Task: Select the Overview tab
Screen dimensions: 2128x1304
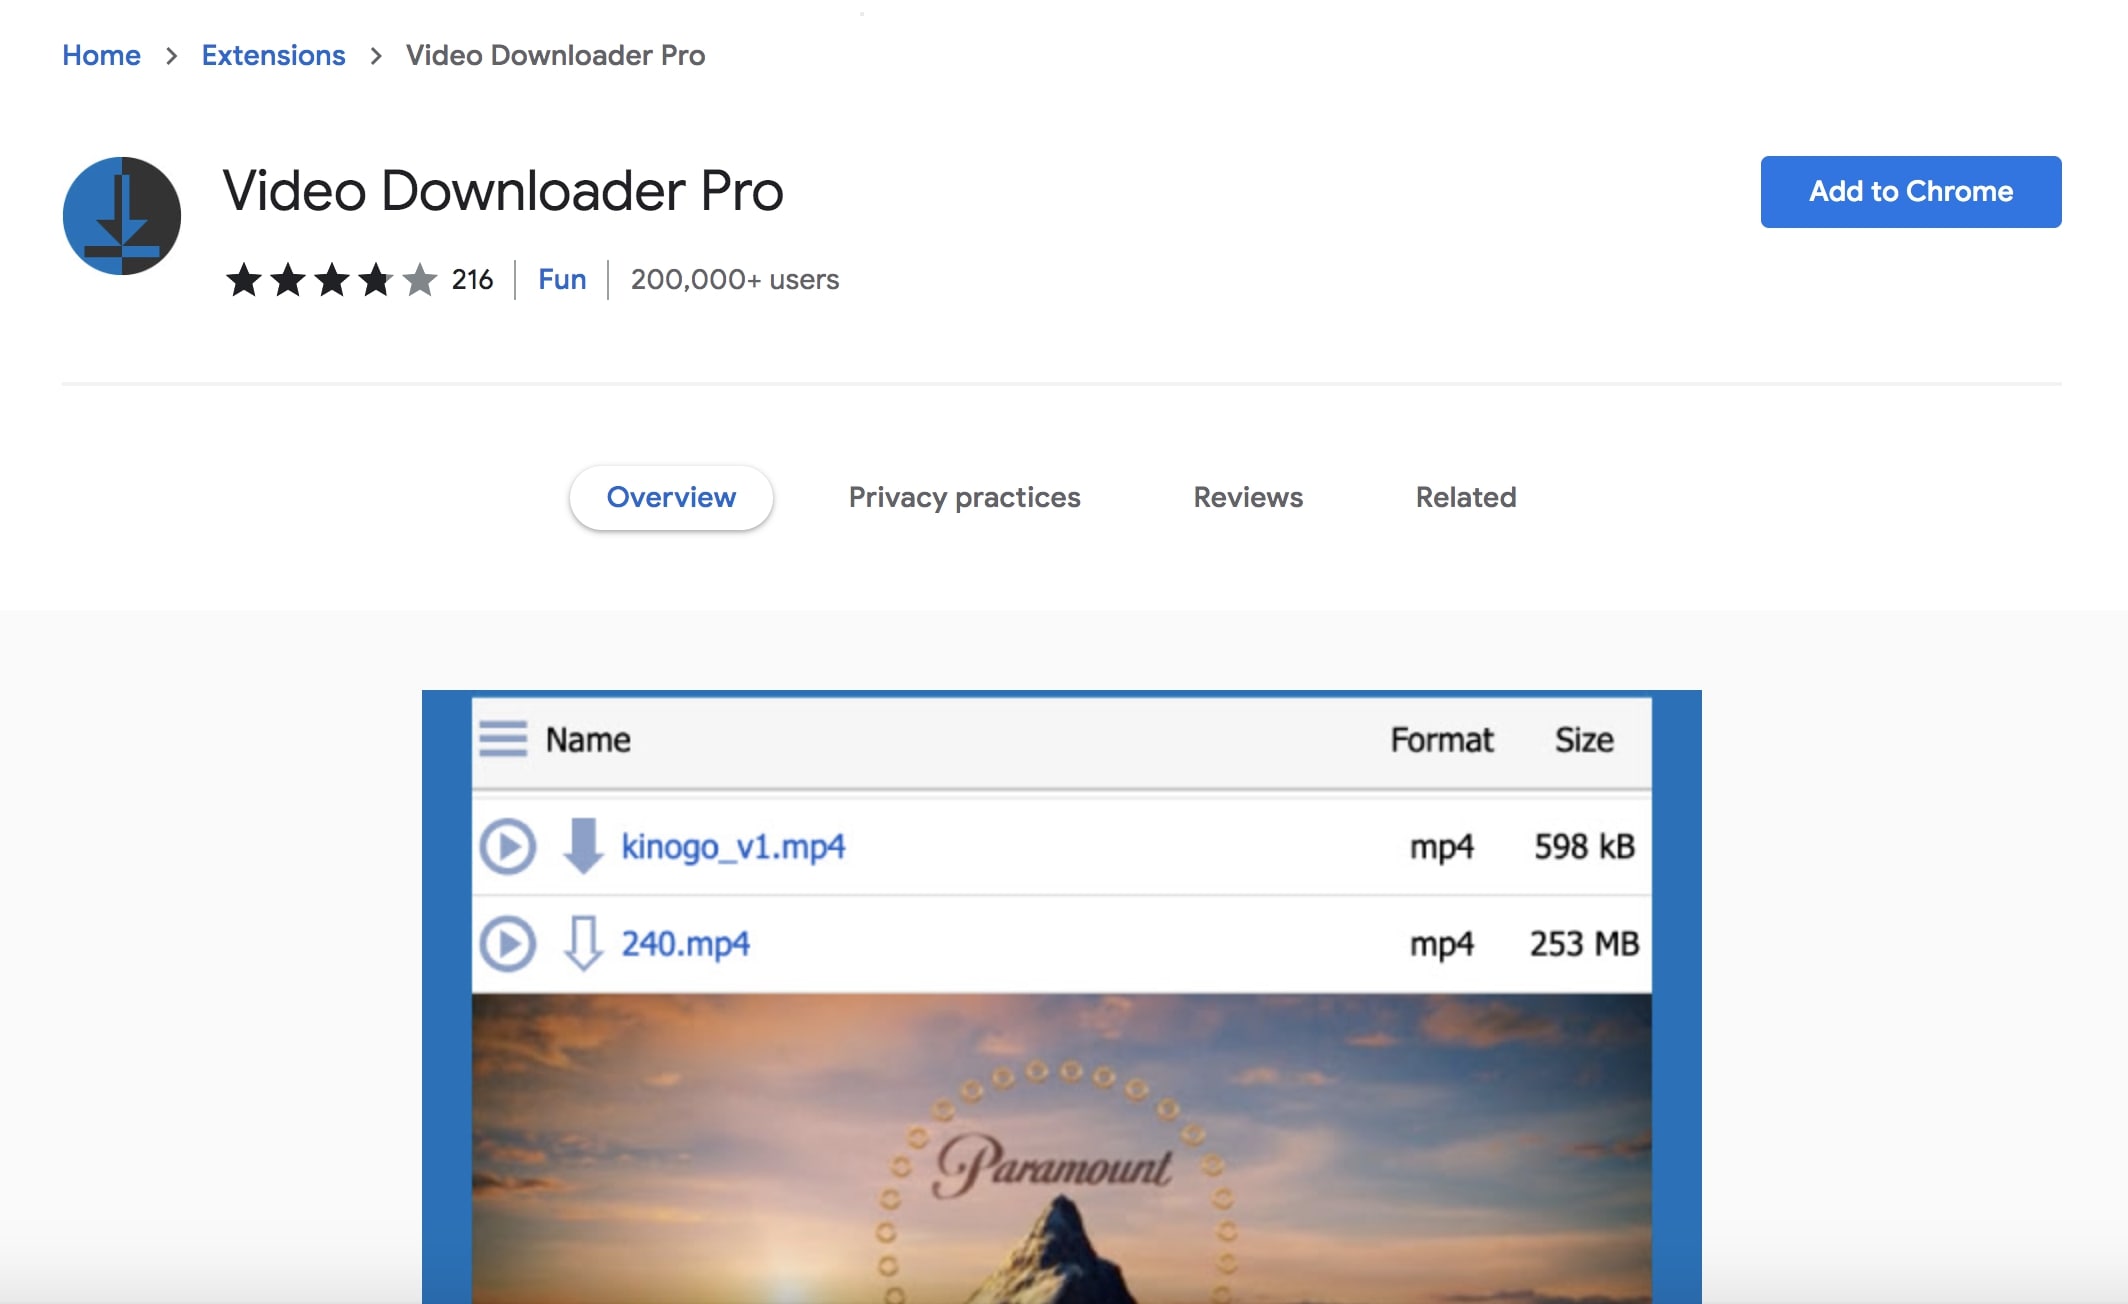Action: (x=670, y=497)
